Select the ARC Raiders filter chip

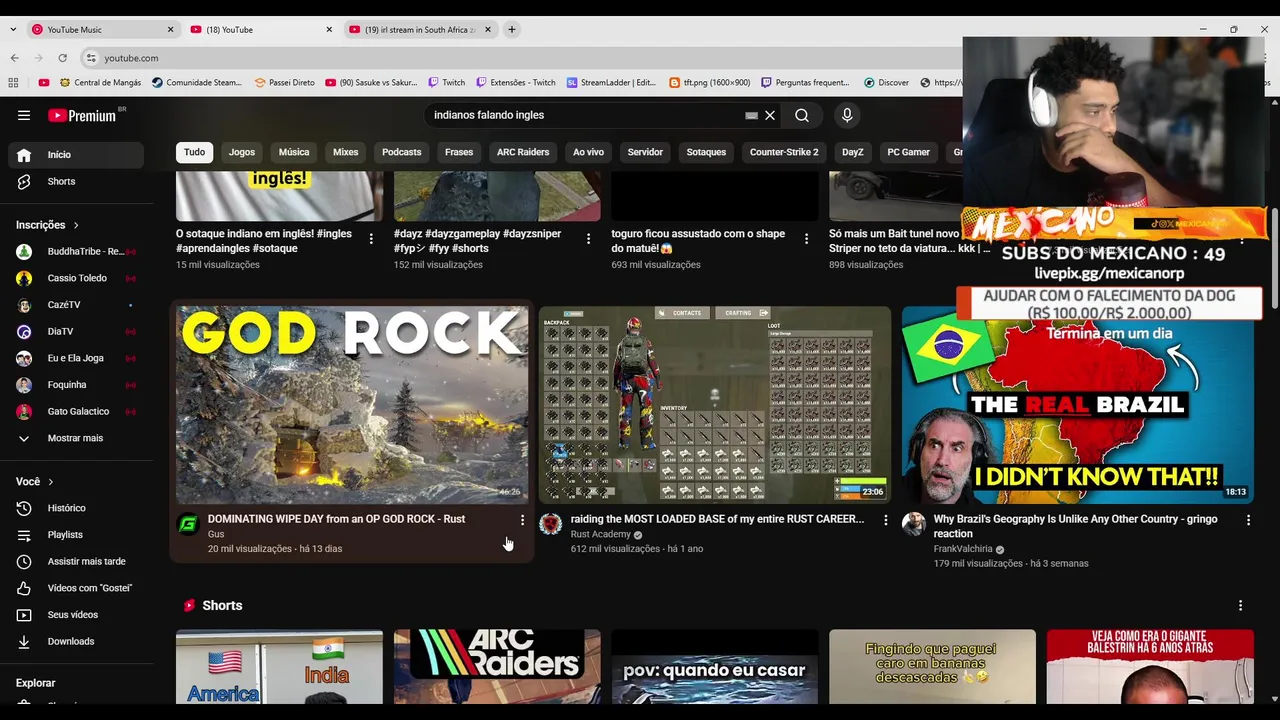[x=523, y=152]
